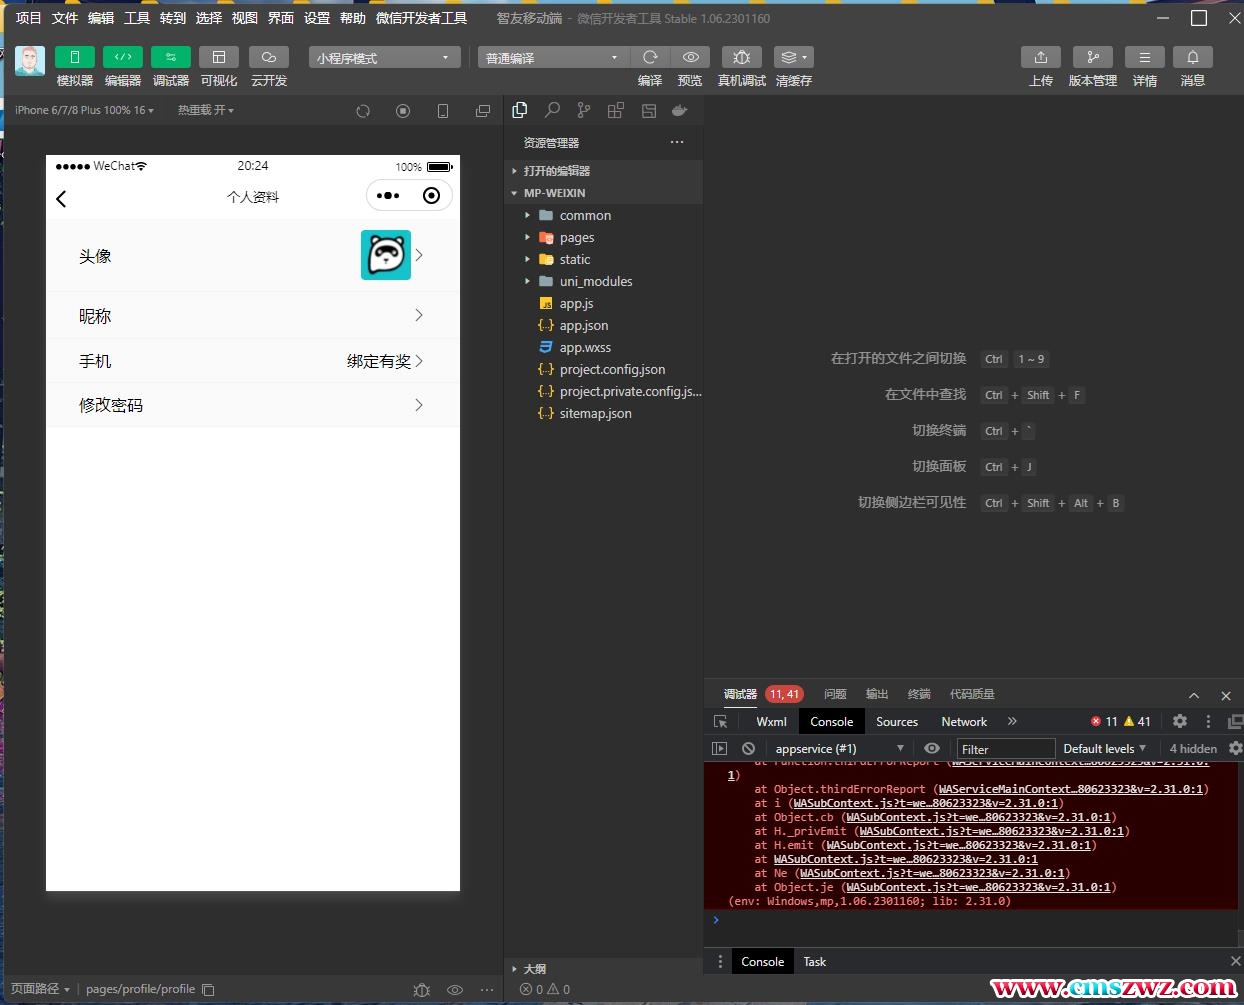Image resolution: width=1244 pixels, height=1005 pixels.
Task: Click the search icon in the sidebar
Action: click(552, 110)
